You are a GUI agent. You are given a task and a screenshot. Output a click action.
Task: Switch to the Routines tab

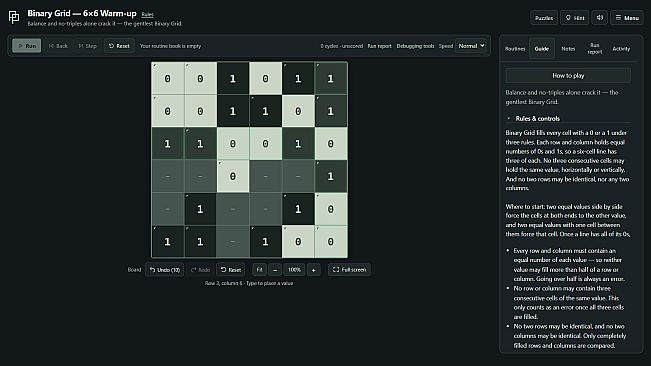(515, 49)
